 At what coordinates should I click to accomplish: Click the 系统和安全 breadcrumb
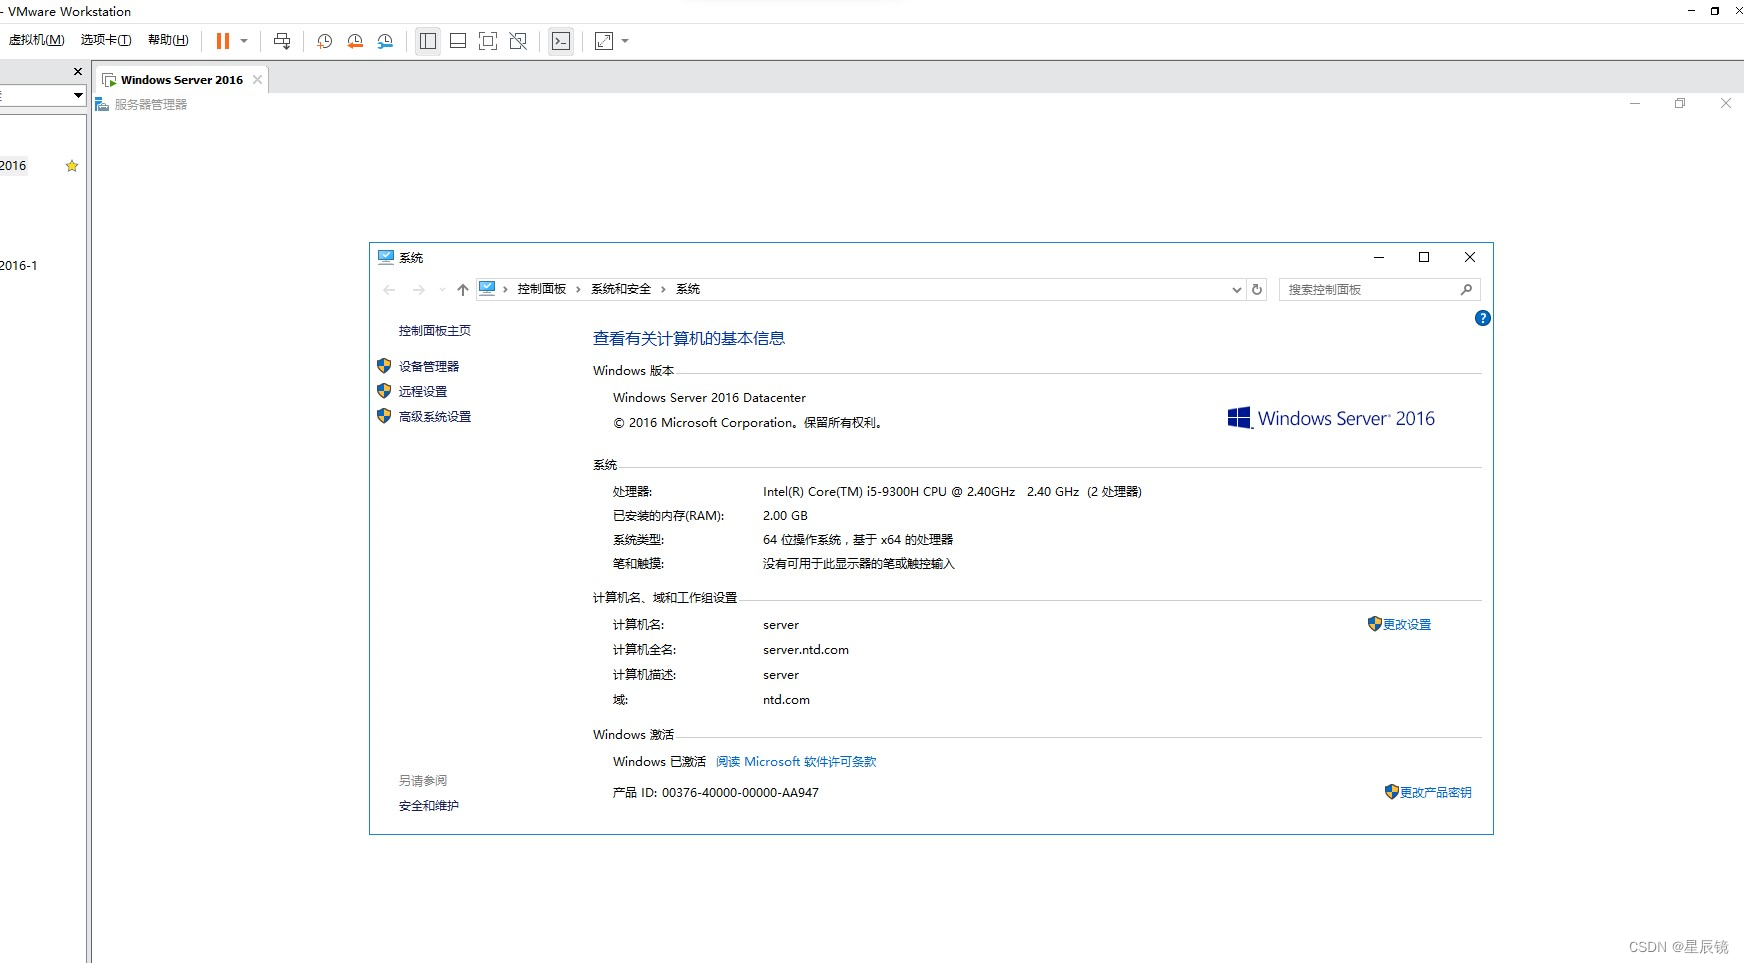pos(621,289)
